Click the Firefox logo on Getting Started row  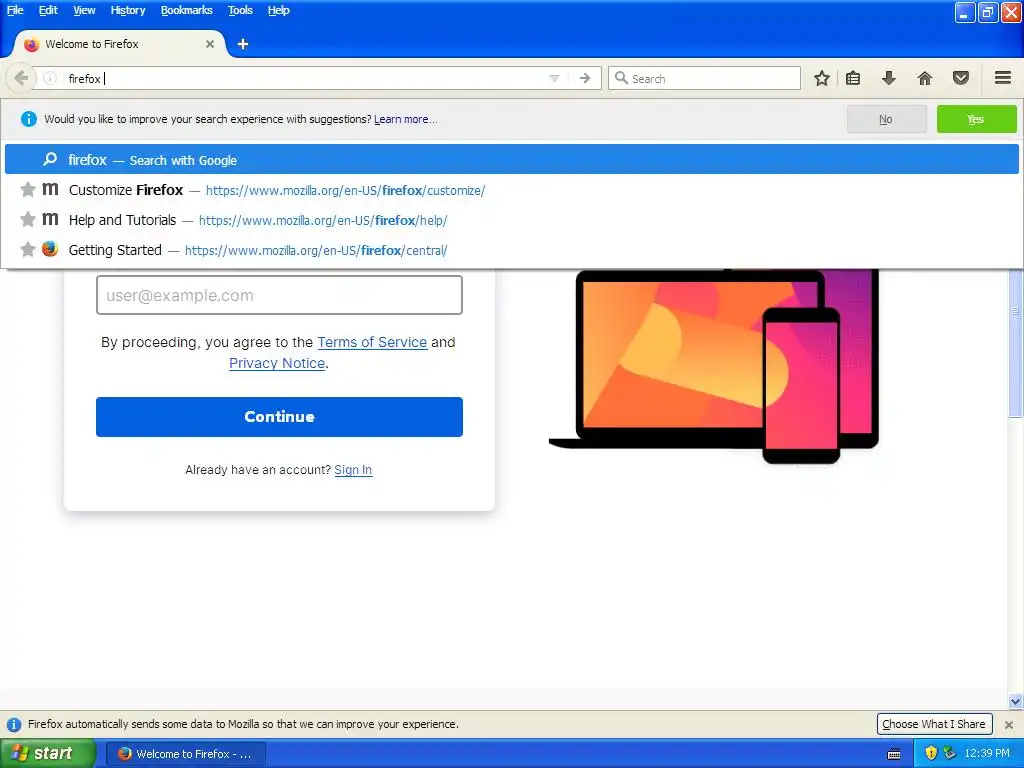[x=50, y=249]
